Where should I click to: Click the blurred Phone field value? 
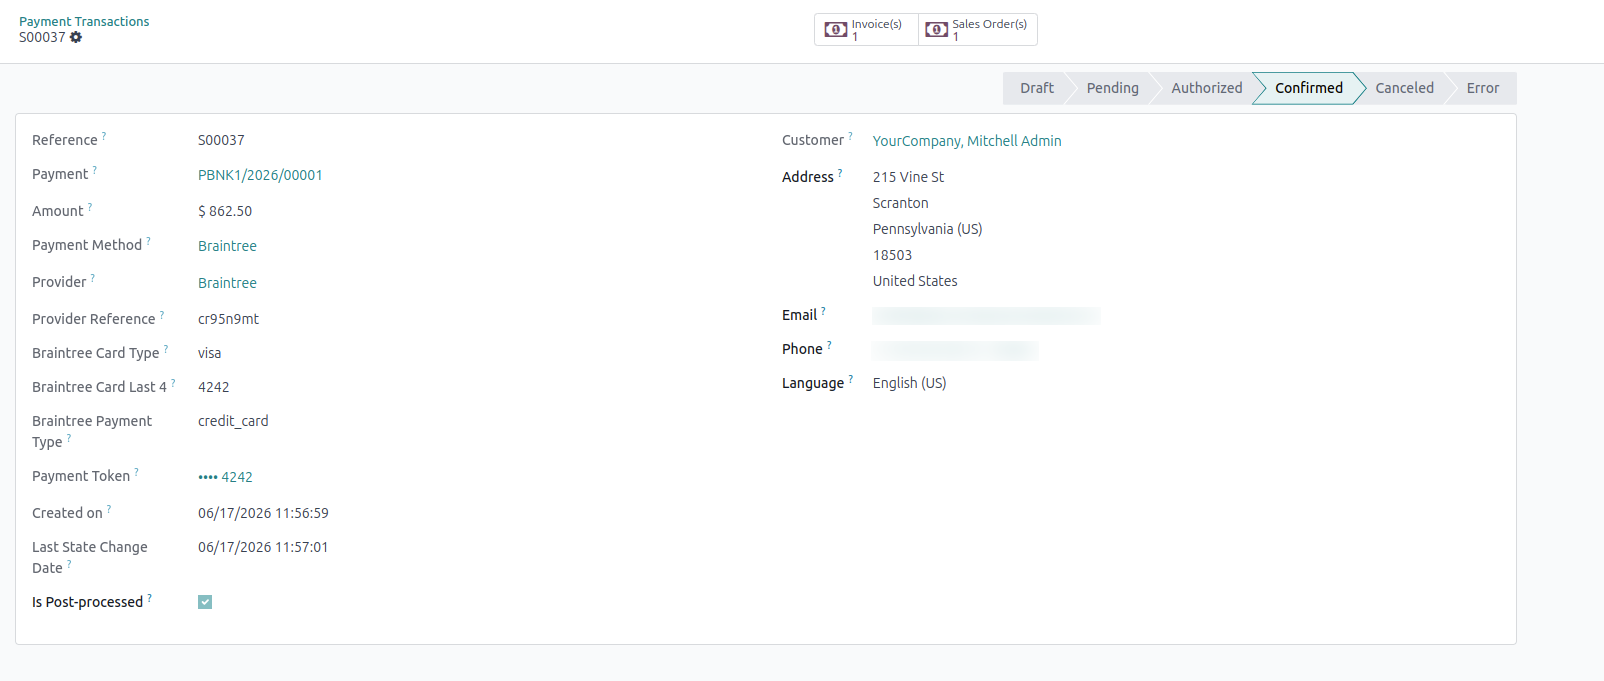955,350
